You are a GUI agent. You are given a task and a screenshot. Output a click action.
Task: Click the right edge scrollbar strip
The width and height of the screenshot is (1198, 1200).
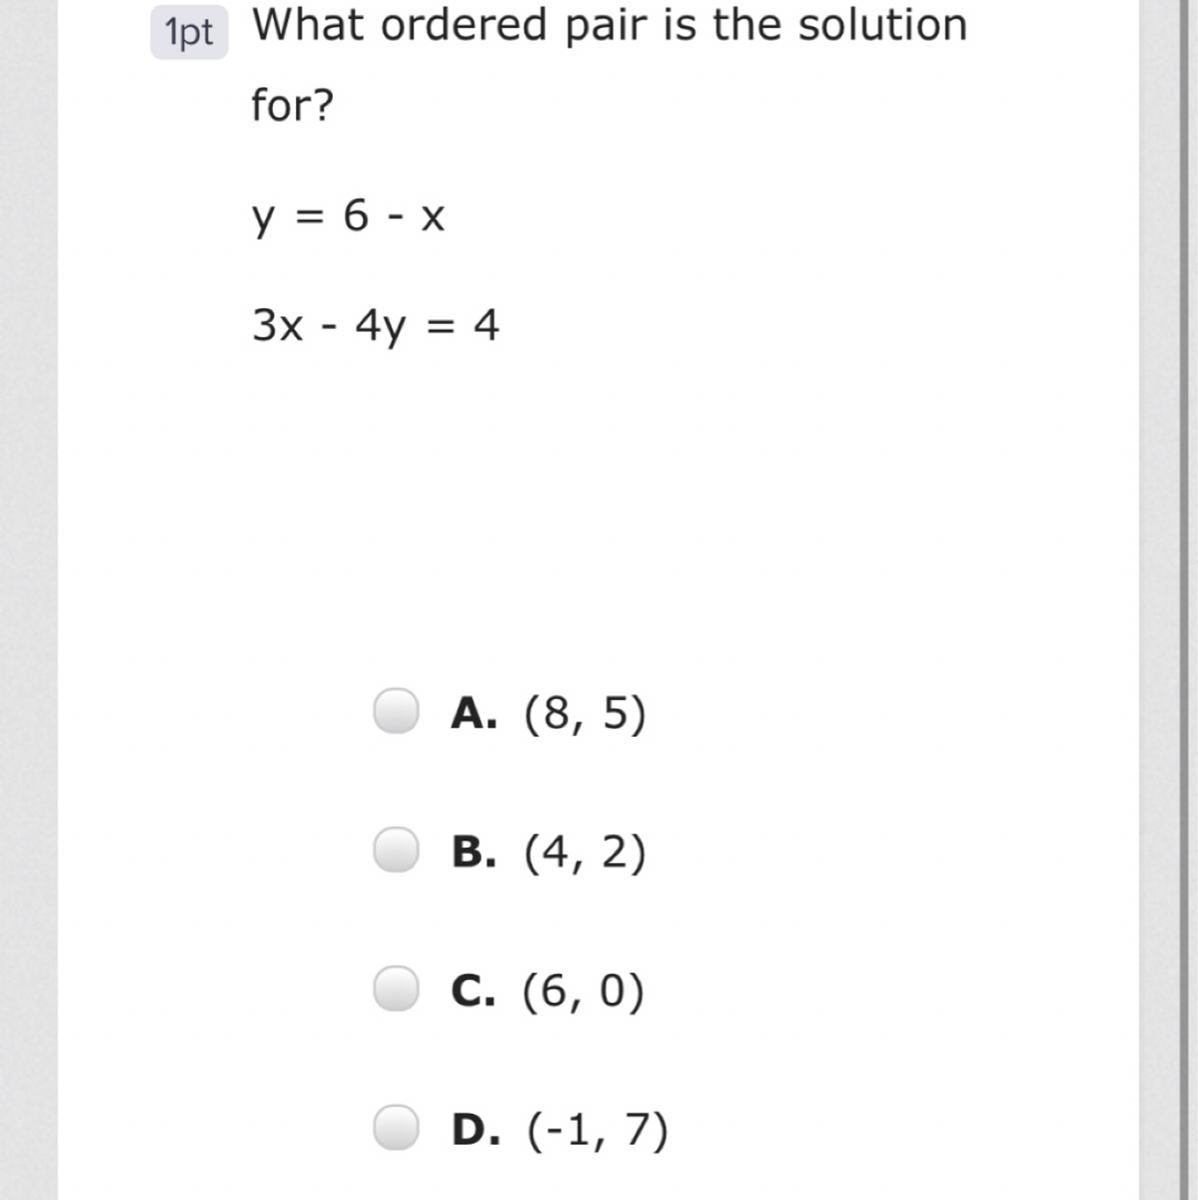click(1169, 600)
